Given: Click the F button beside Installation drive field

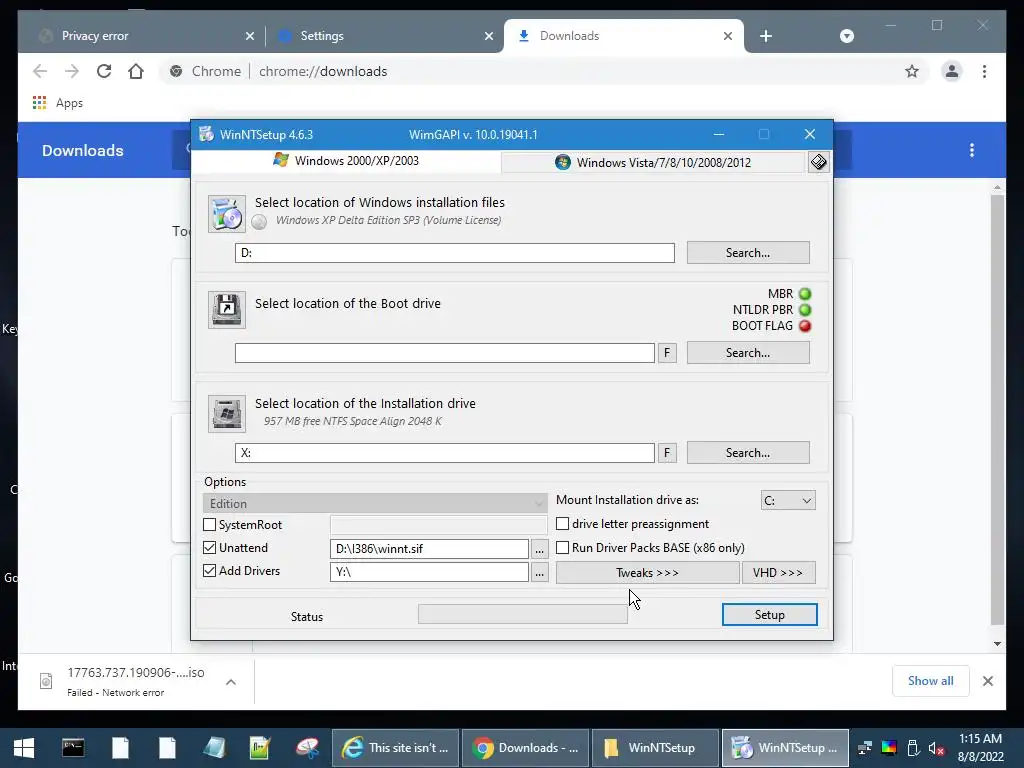Looking at the screenshot, I should (x=667, y=453).
